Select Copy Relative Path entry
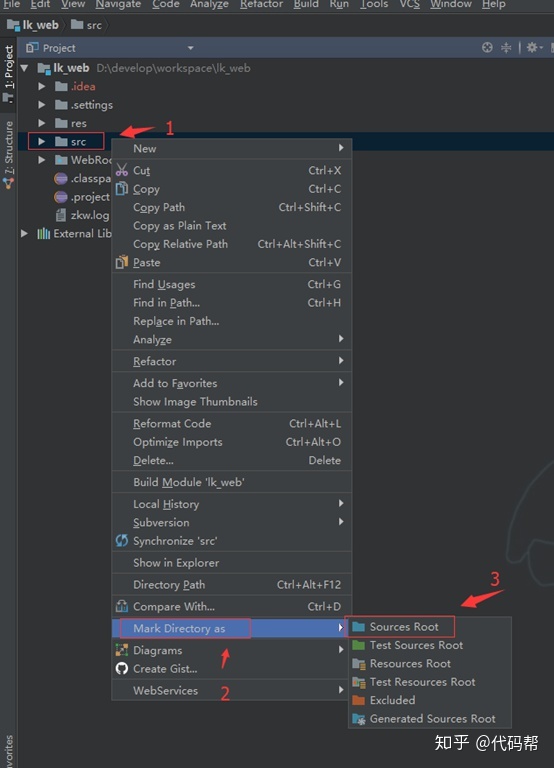Viewport: 554px width, 768px height. click(x=232, y=244)
